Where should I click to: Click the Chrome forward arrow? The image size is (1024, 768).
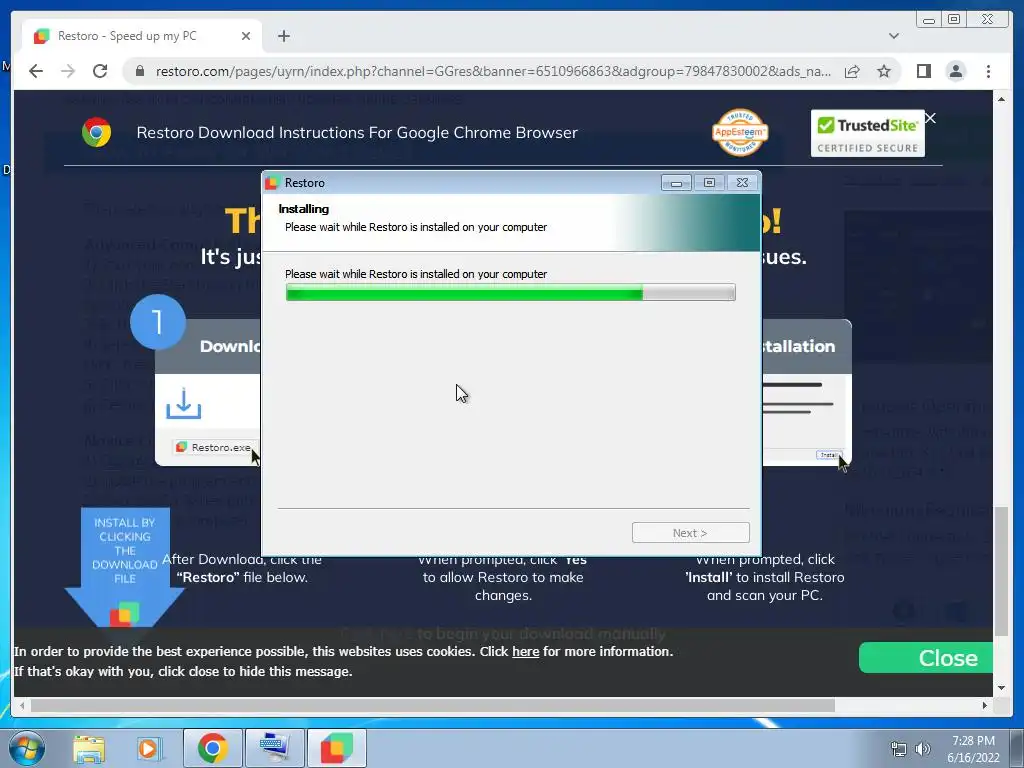pyautogui.click(x=68, y=71)
